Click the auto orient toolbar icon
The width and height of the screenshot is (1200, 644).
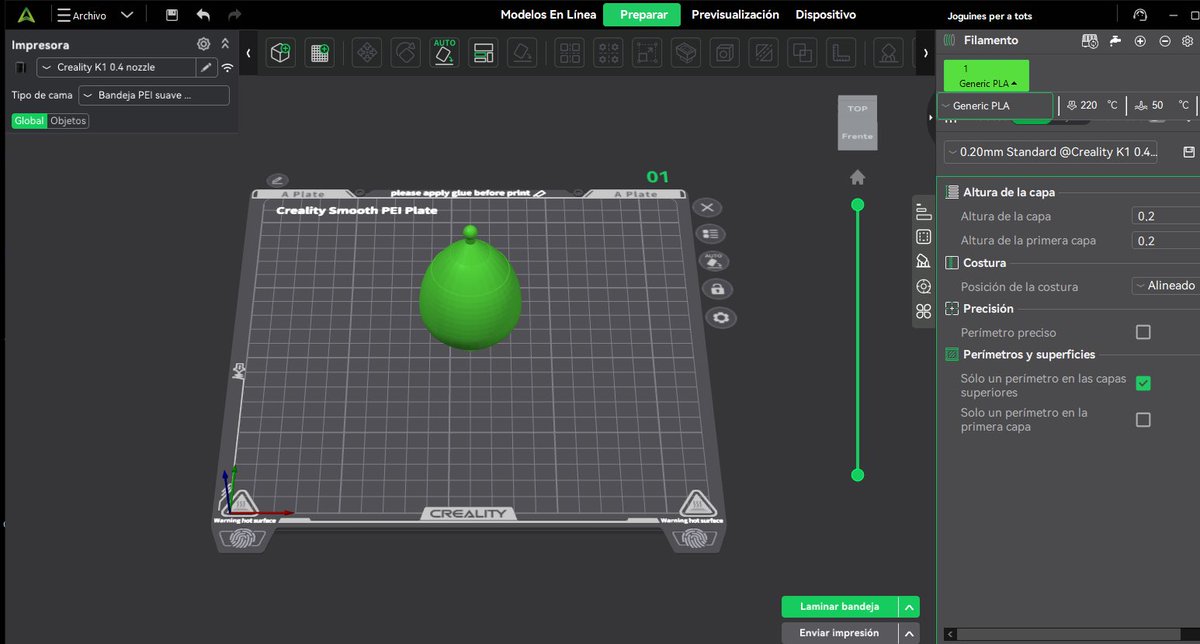(444, 53)
